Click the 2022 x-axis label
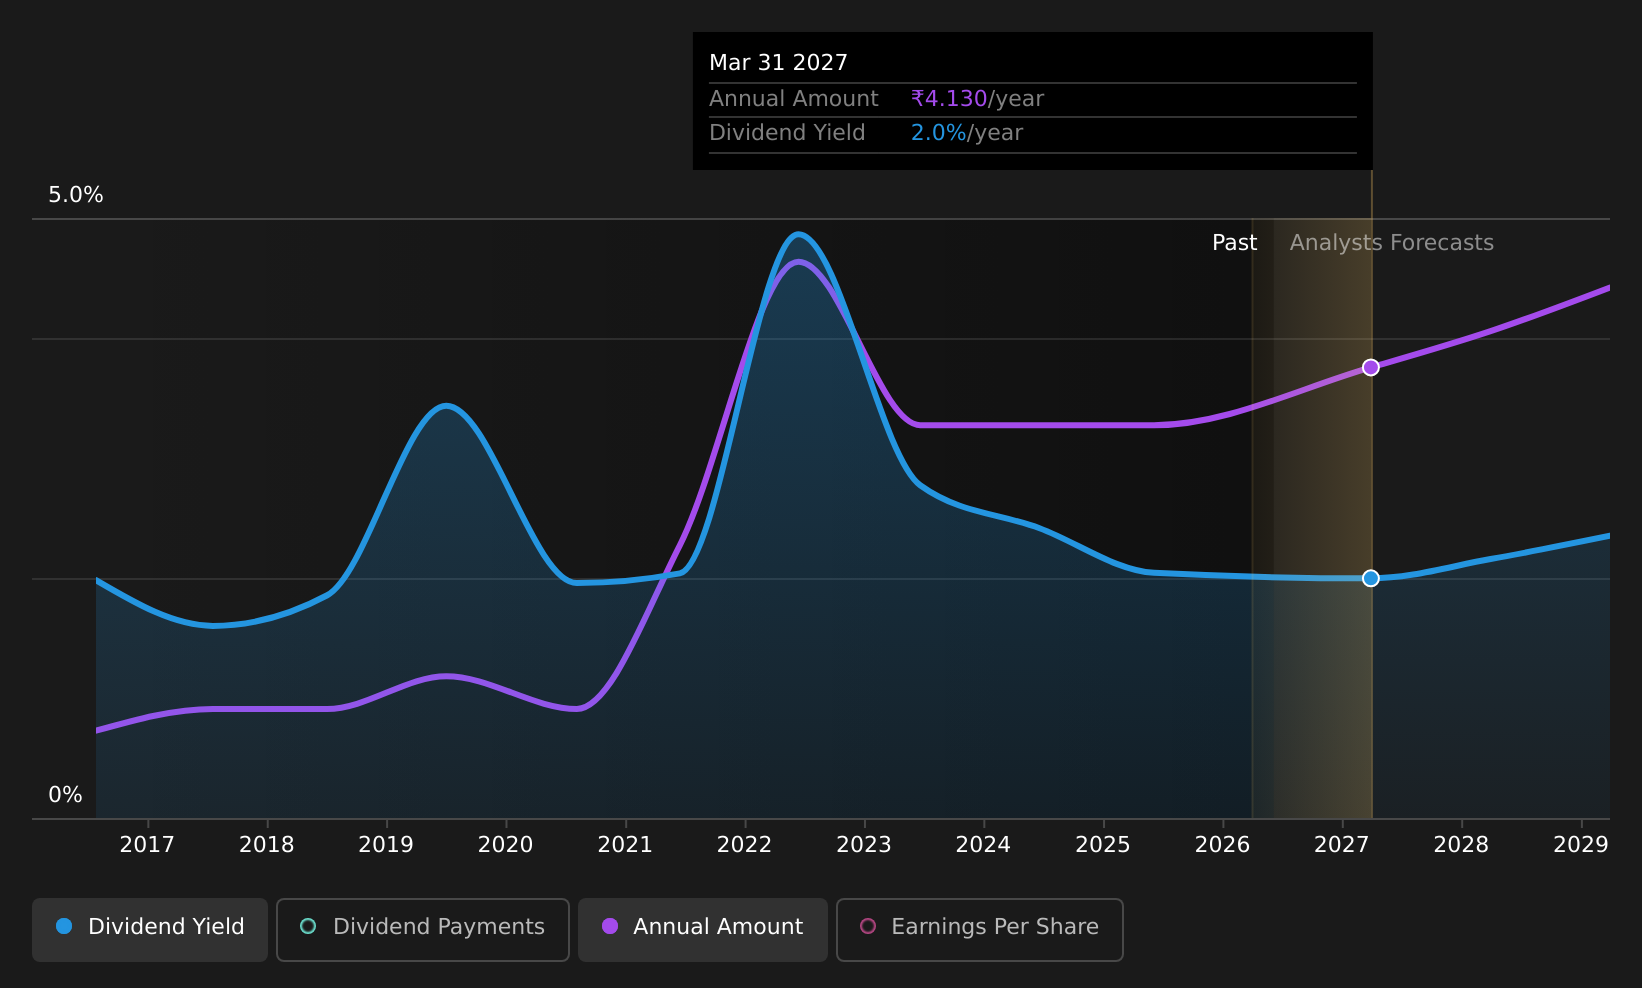 [745, 845]
